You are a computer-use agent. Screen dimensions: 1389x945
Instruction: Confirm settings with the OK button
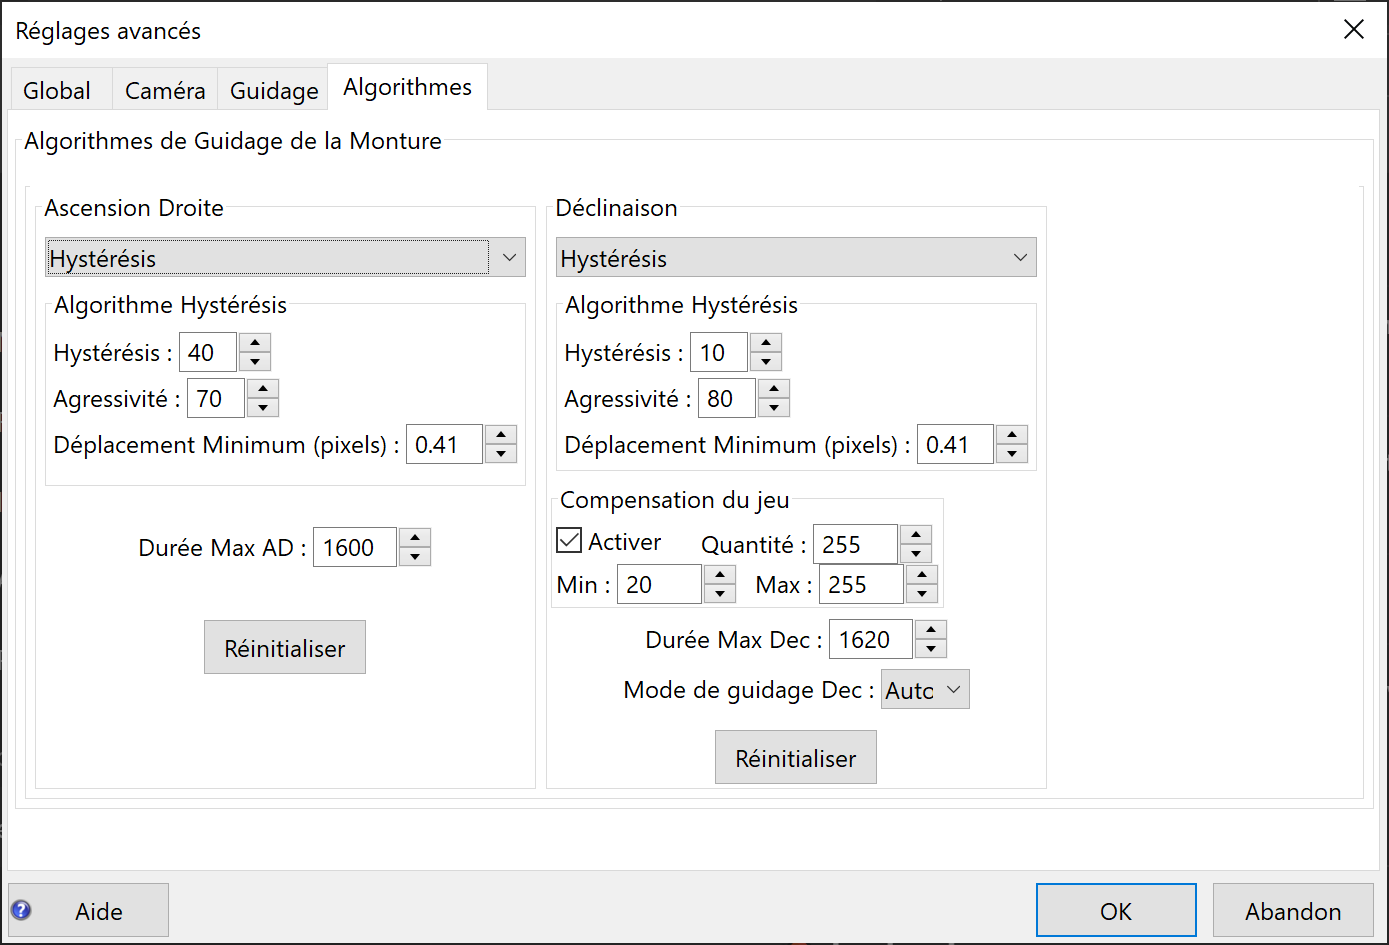(x=1116, y=910)
